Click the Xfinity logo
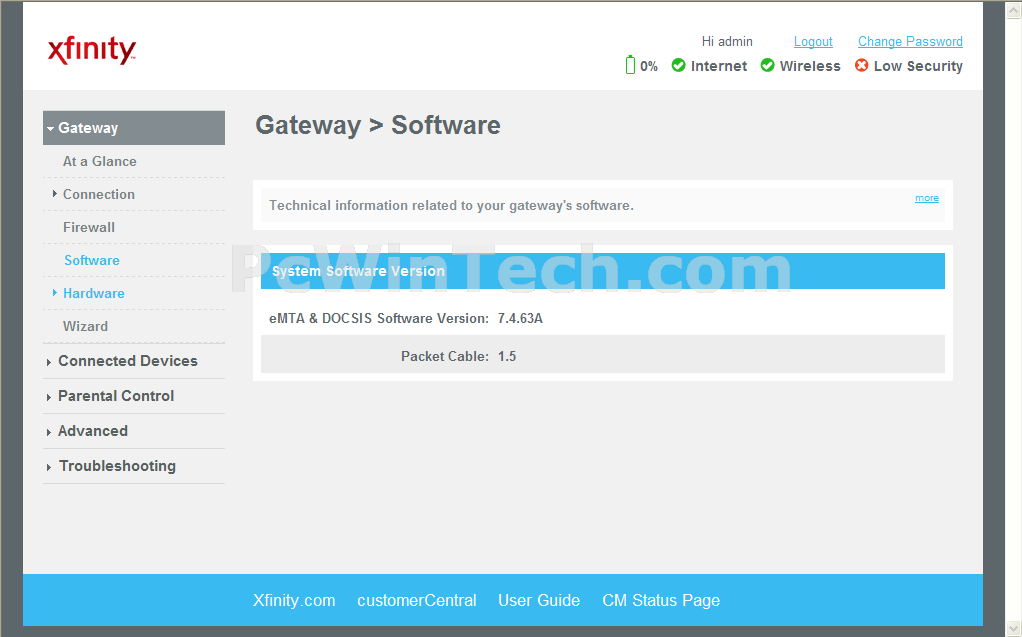 92,50
